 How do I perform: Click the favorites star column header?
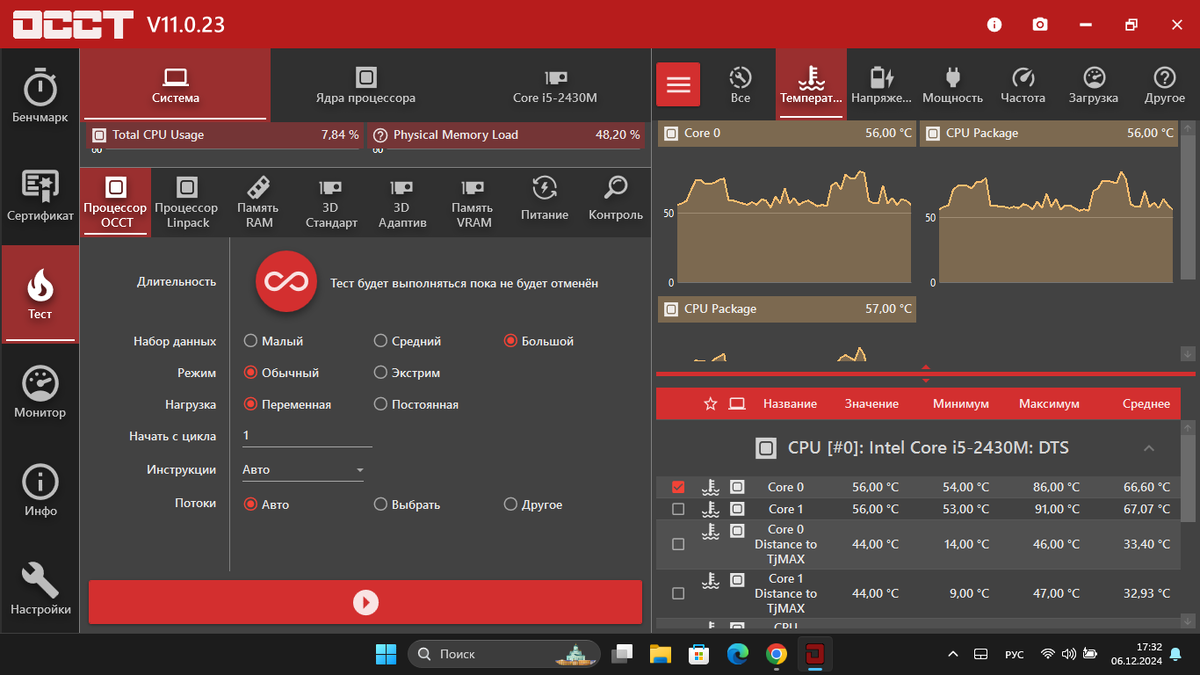[x=711, y=404]
